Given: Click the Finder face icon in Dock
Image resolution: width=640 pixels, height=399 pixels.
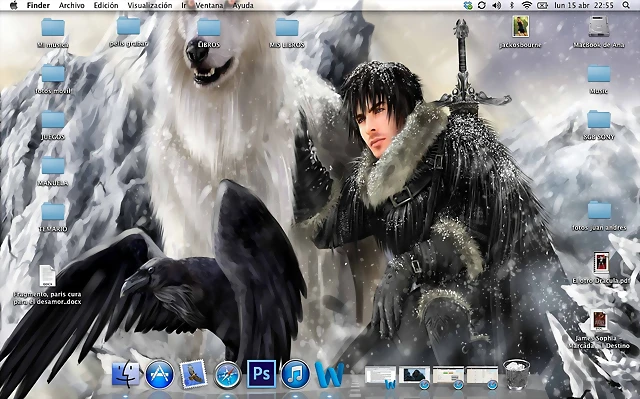Looking at the screenshot, I should point(126,374).
